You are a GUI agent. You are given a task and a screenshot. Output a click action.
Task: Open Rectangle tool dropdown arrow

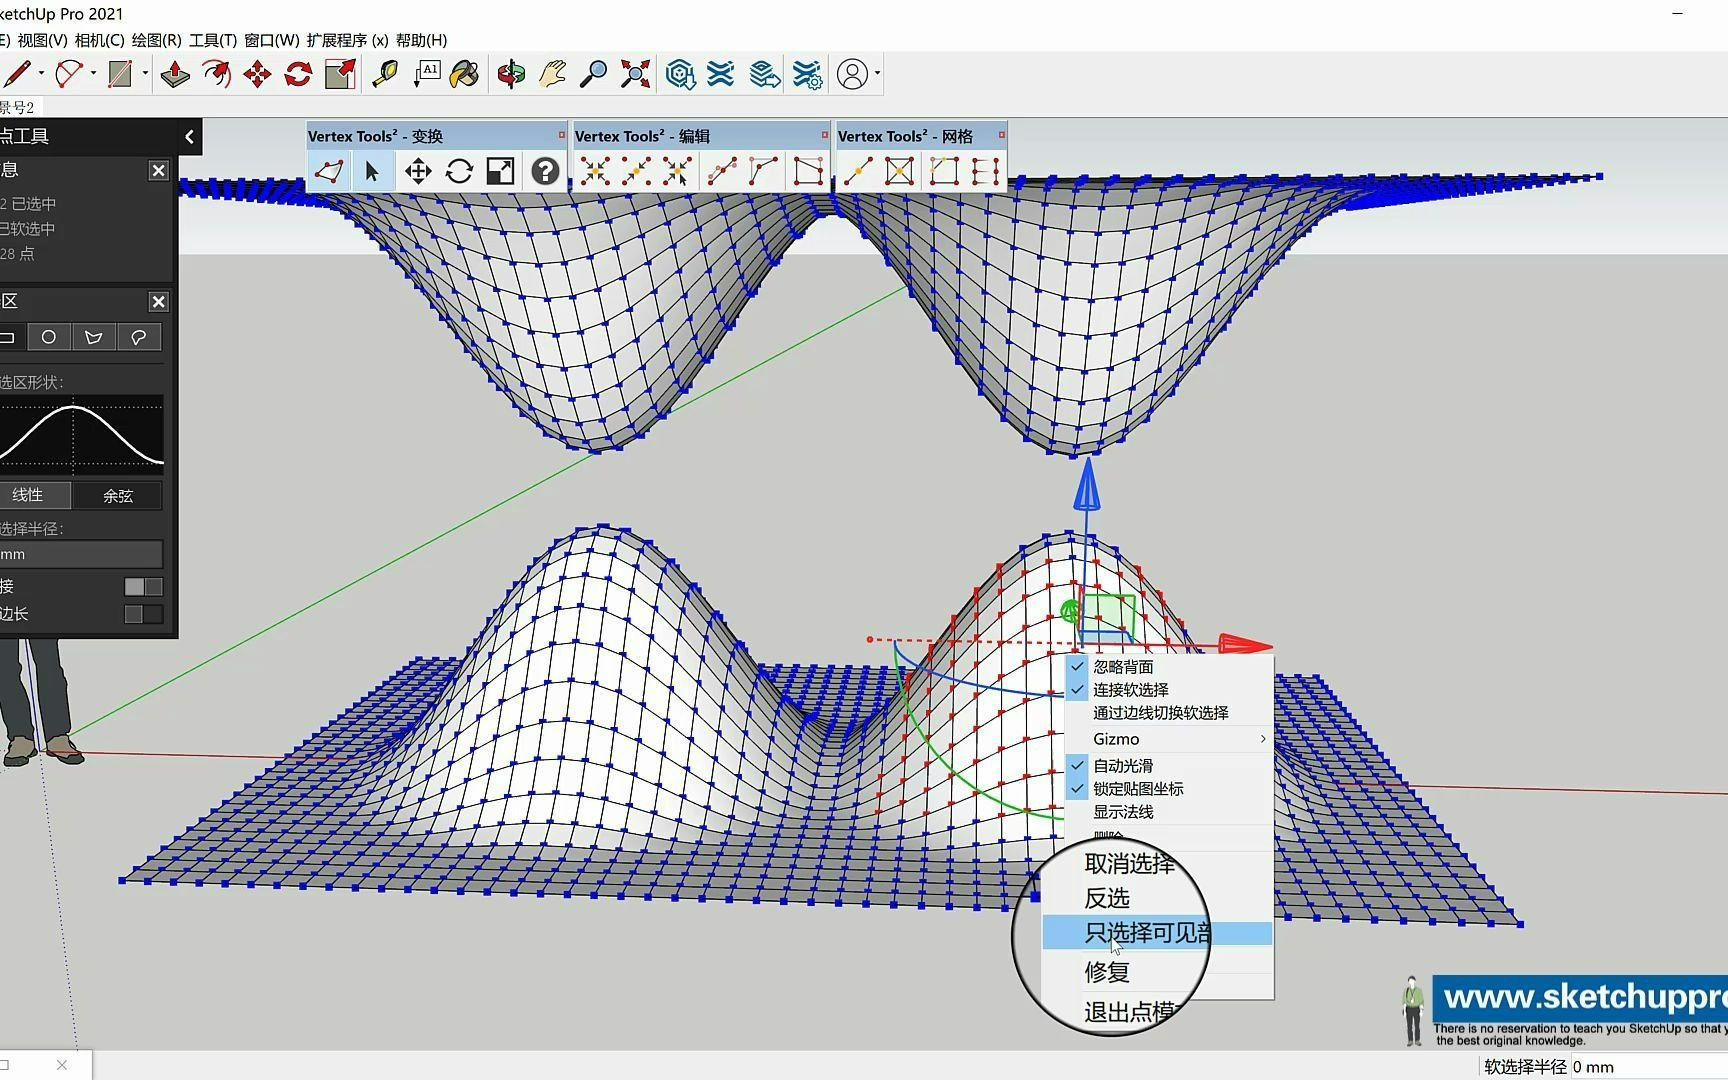pos(145,74)
